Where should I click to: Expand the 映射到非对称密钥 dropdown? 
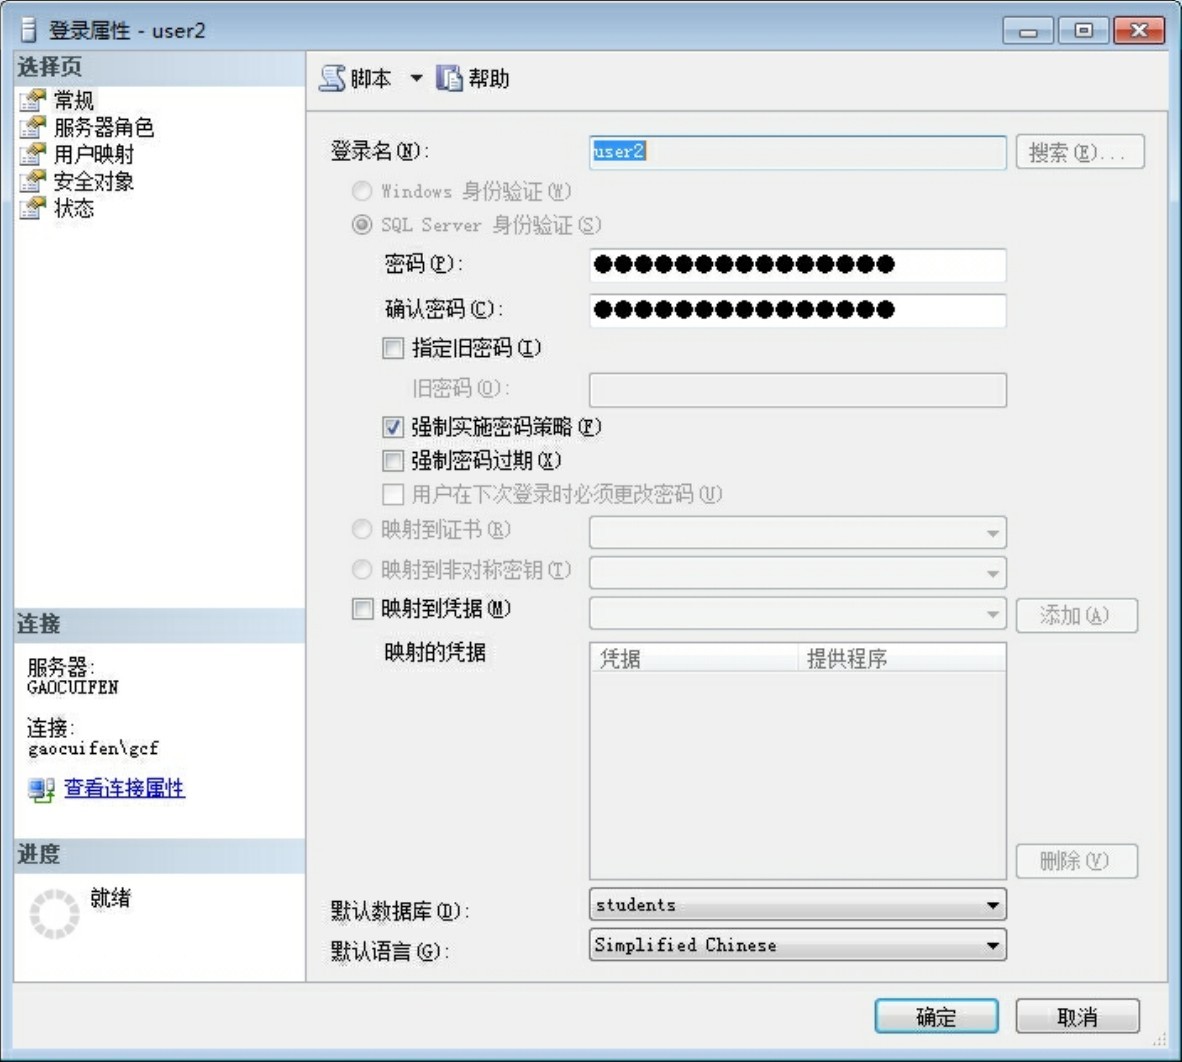coord(993,574)
